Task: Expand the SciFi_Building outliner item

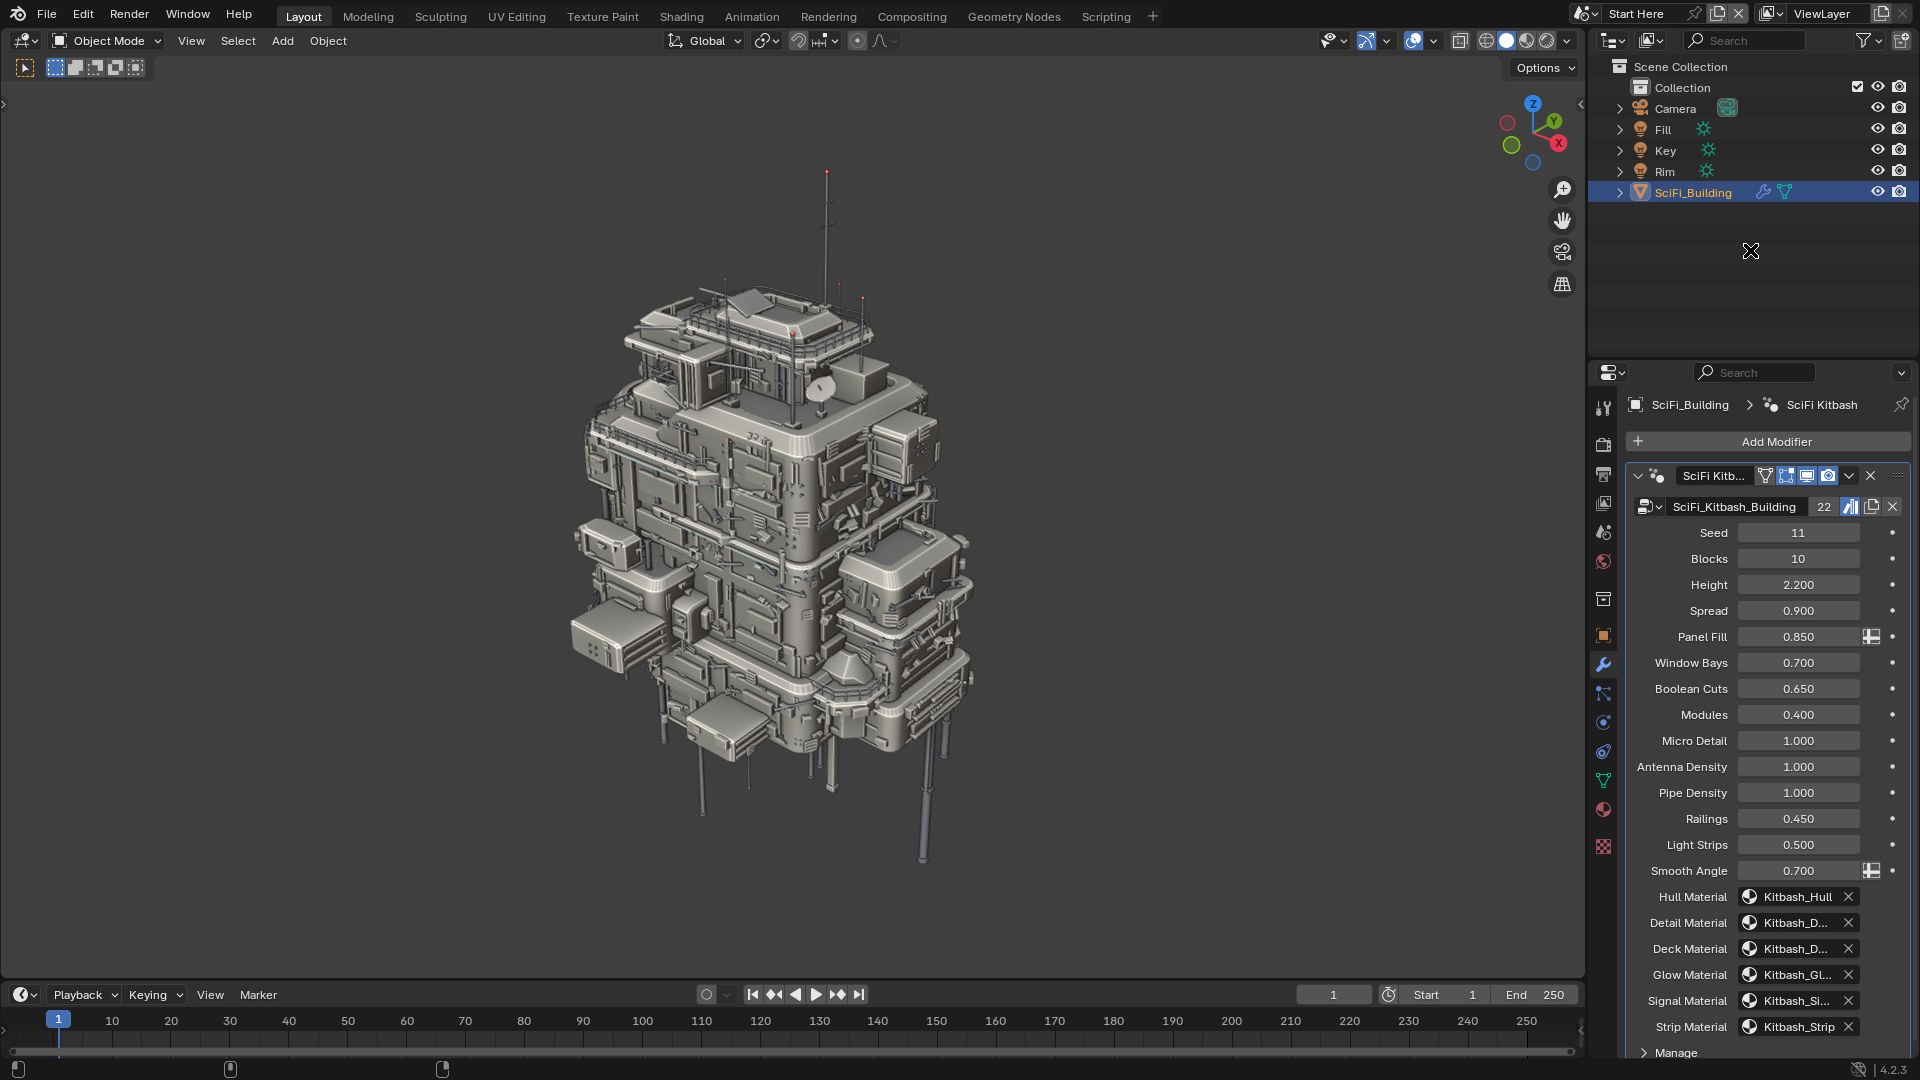Action: click(x=1620, y=193)
